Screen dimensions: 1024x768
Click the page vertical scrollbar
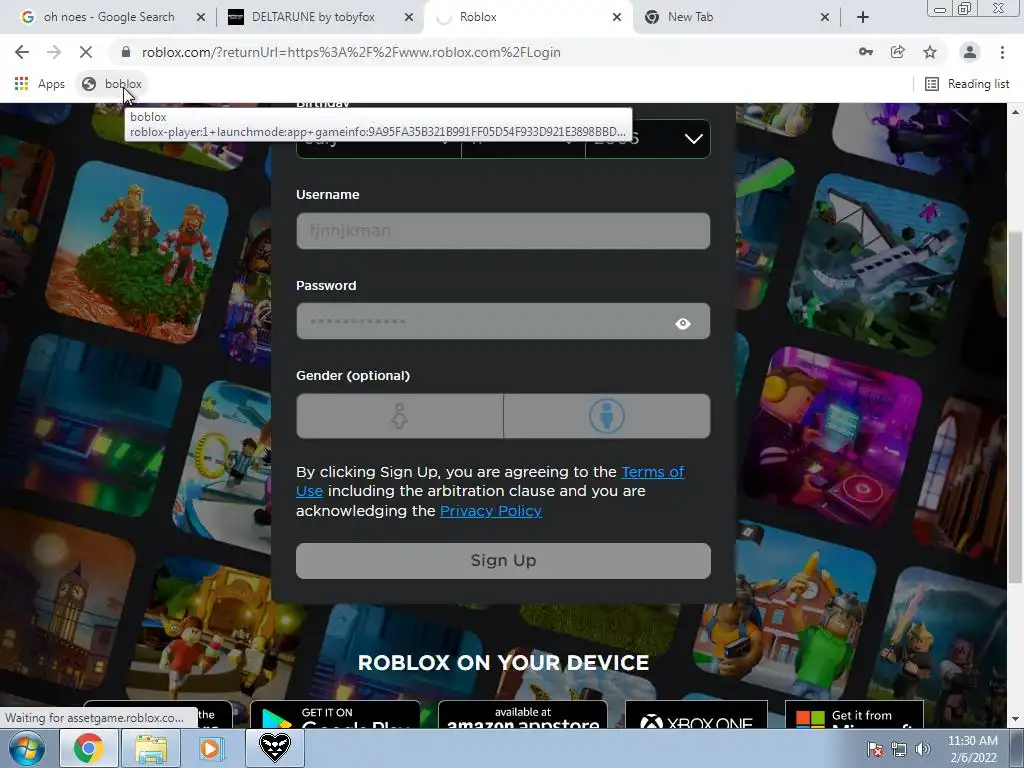click(x=1015, y=406)
